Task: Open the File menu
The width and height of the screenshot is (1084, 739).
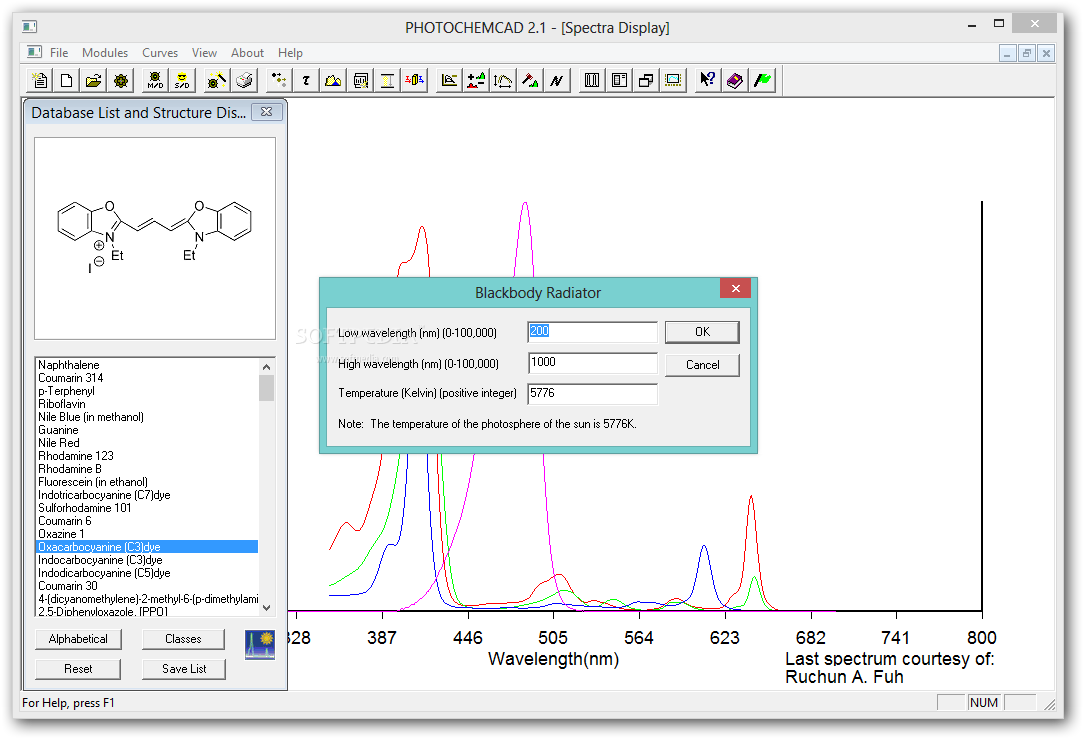Action: point(59,53)
